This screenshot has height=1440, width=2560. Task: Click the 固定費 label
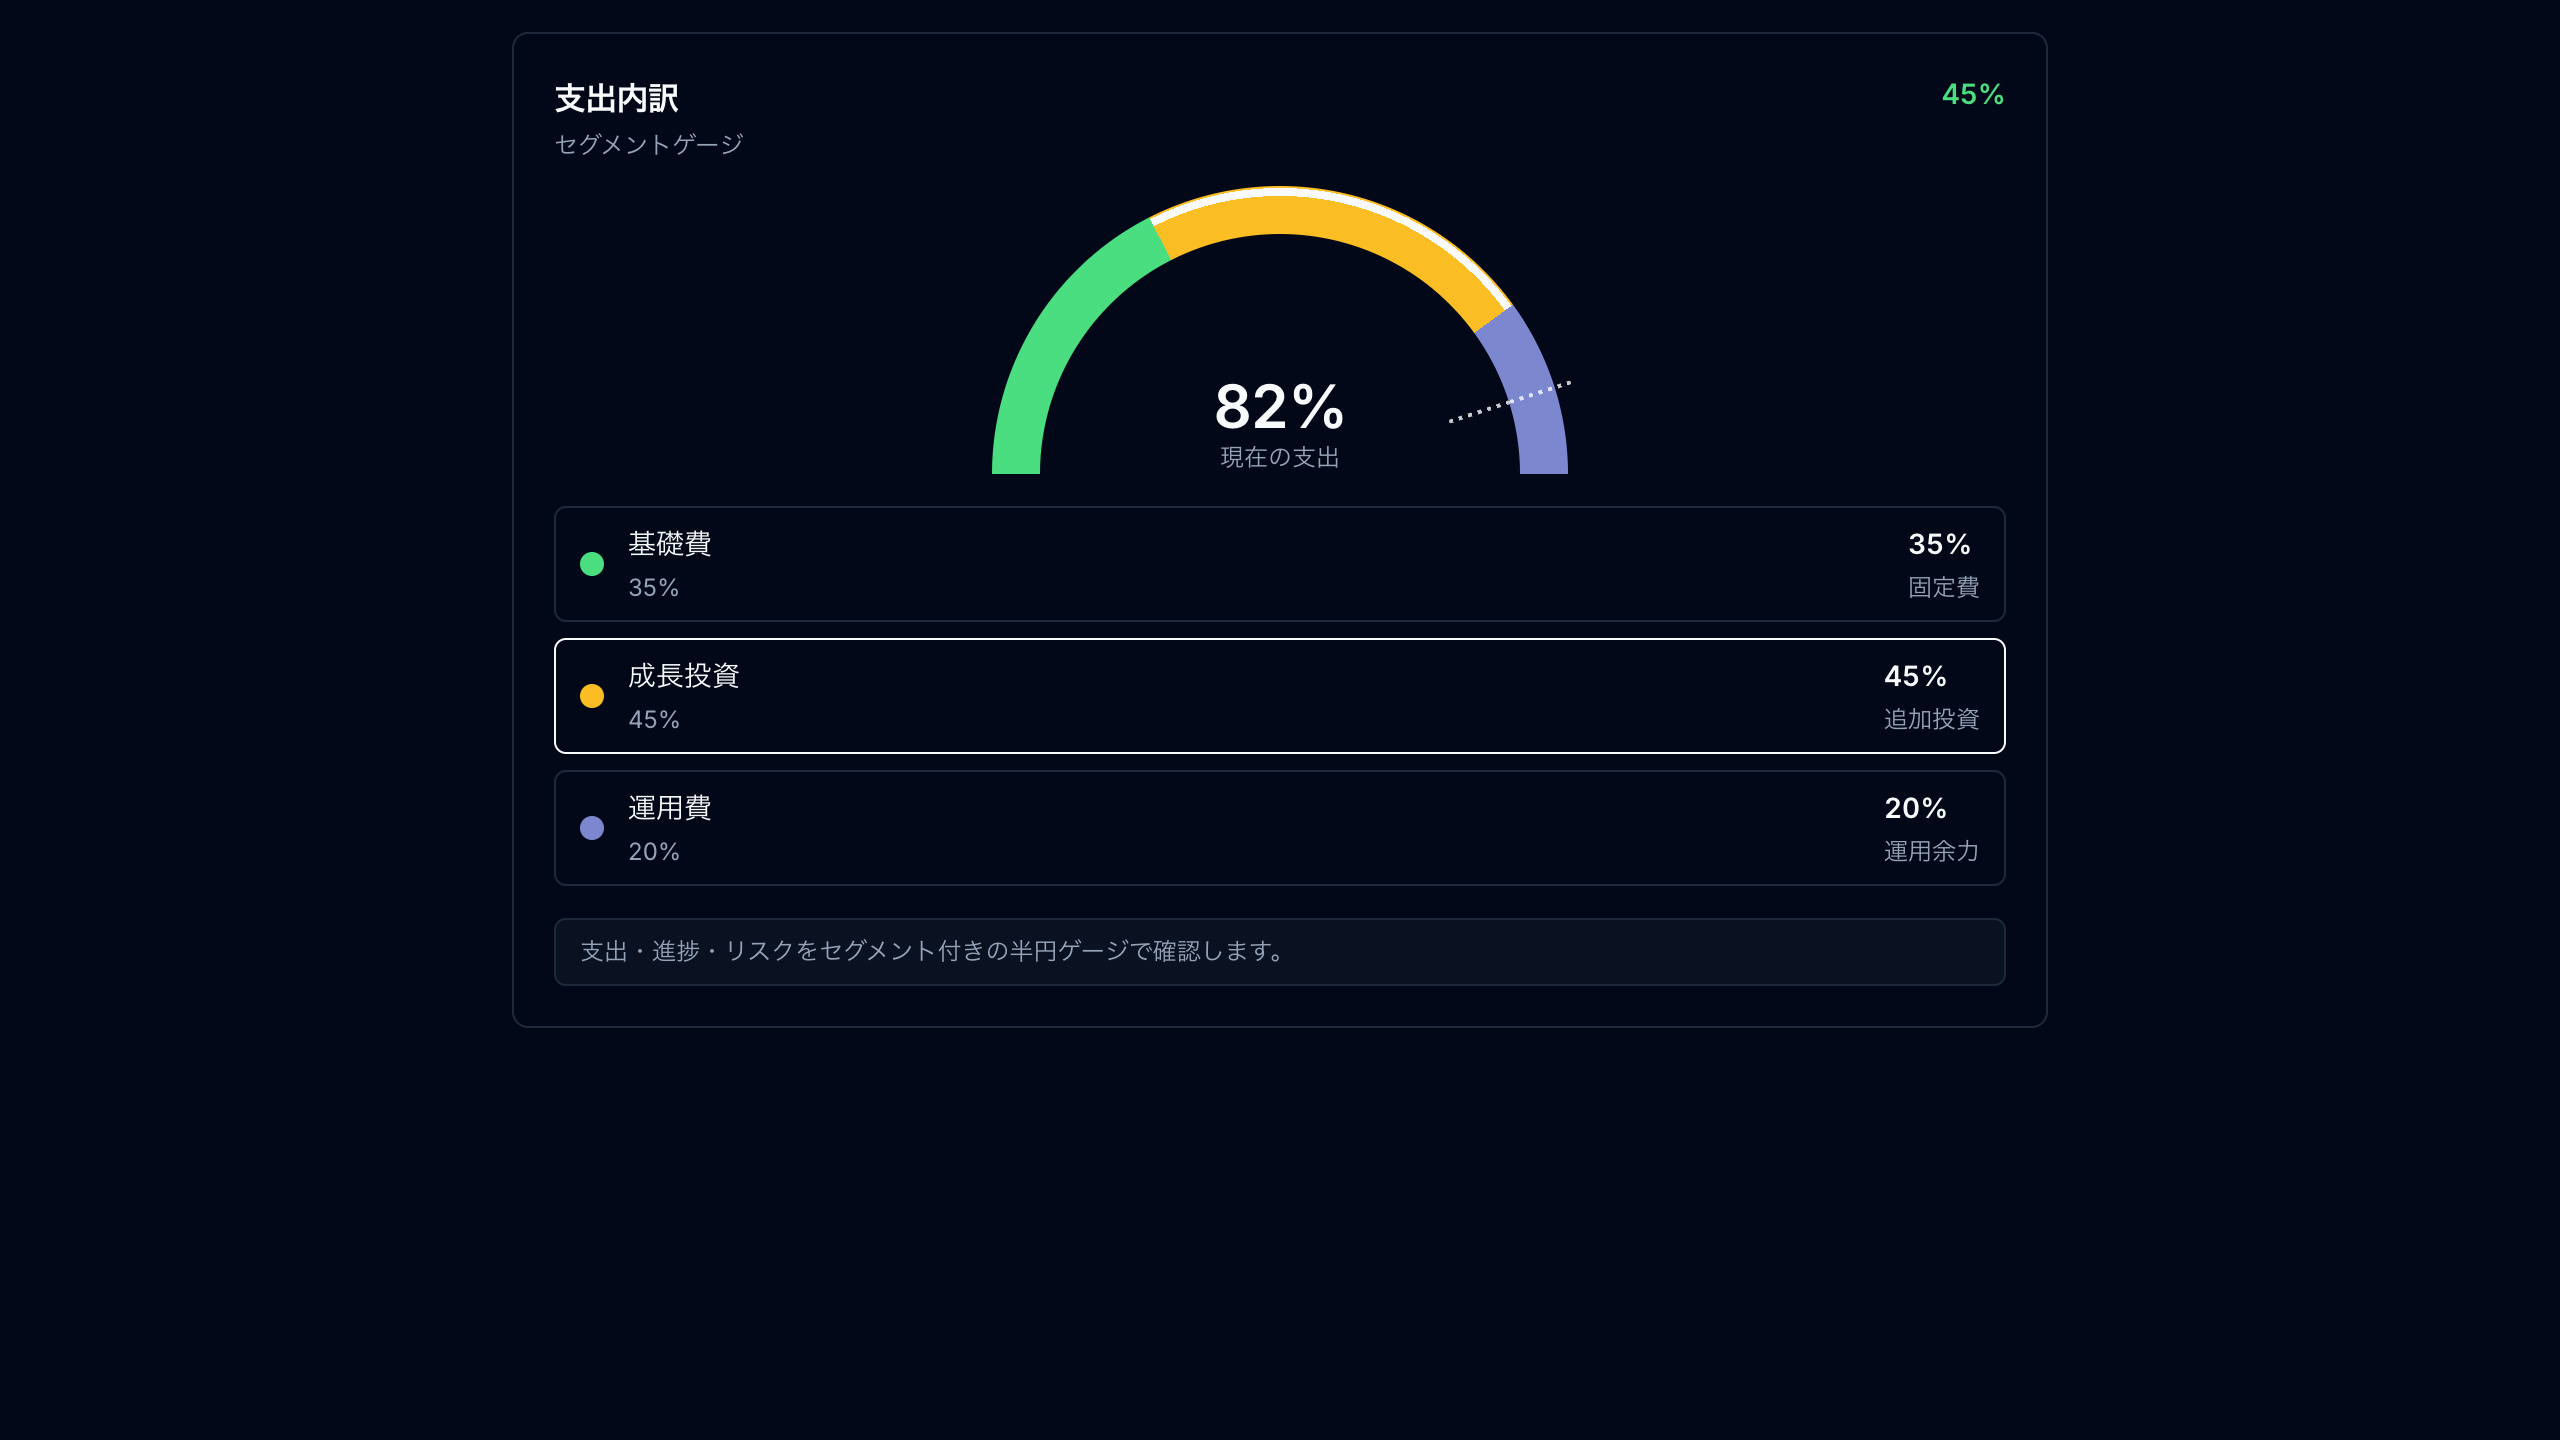(1944, 587)
